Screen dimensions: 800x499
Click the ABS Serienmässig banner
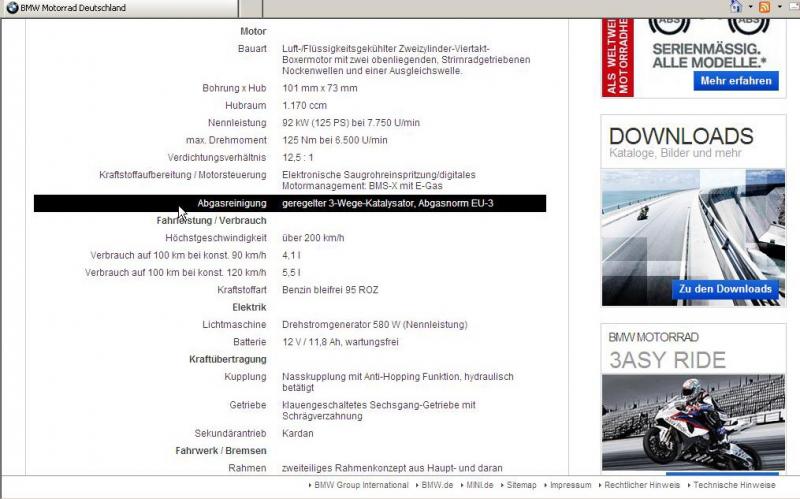point(693,57)
